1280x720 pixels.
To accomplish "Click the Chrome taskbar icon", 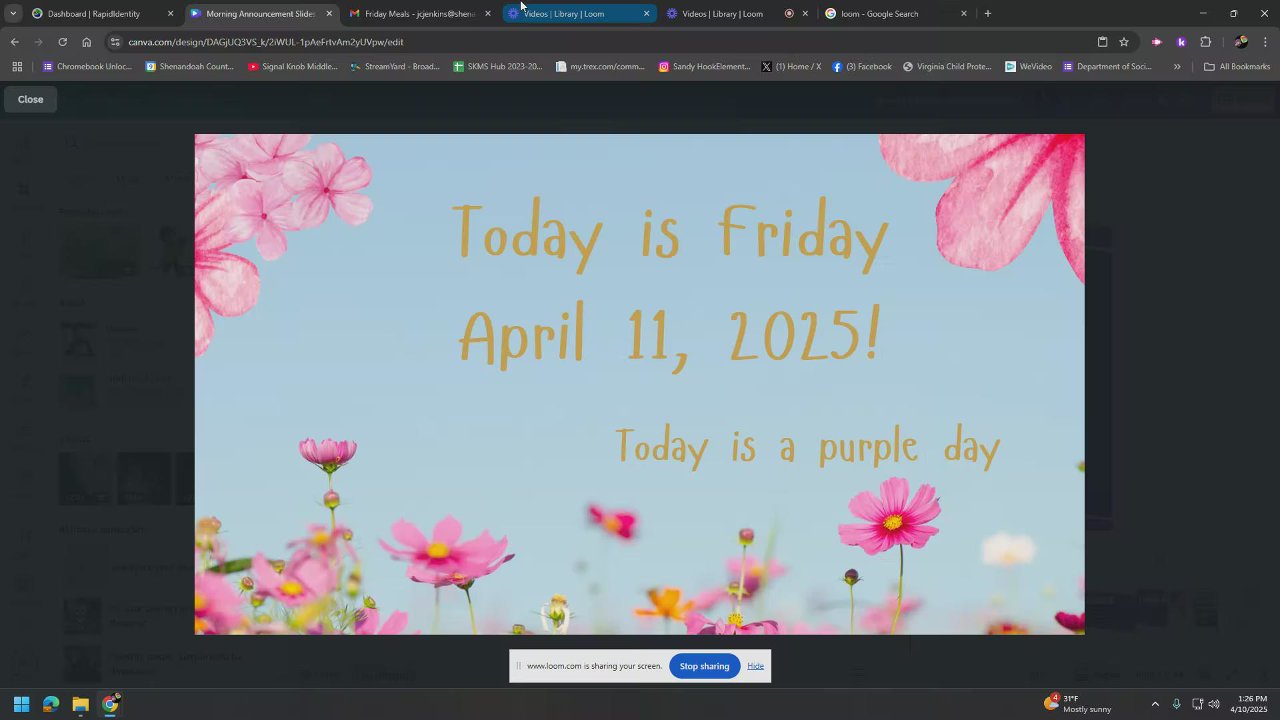I will point(110,704).
